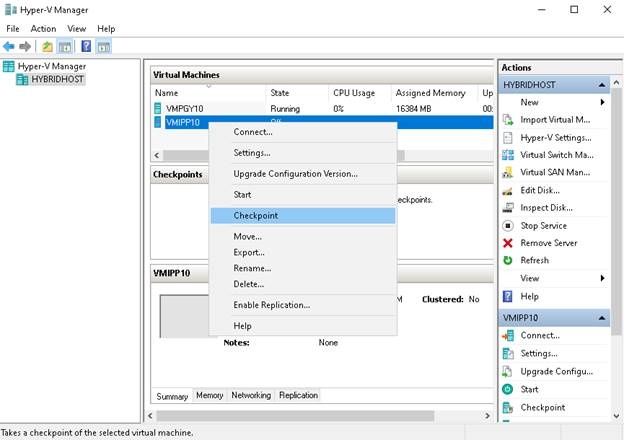Click New in the HYBRIDHOST actions list
The width and height of the screenshot is (624, 440).
[529, 102]
